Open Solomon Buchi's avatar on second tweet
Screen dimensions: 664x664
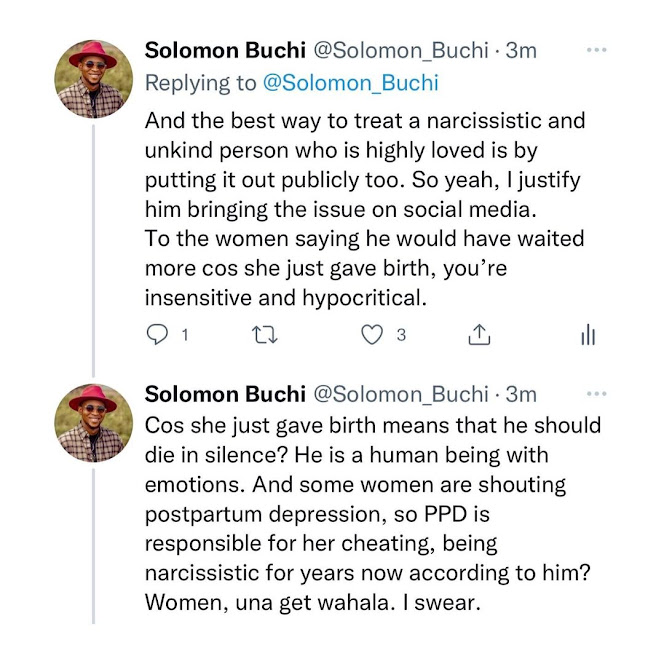tap(93, 421)
